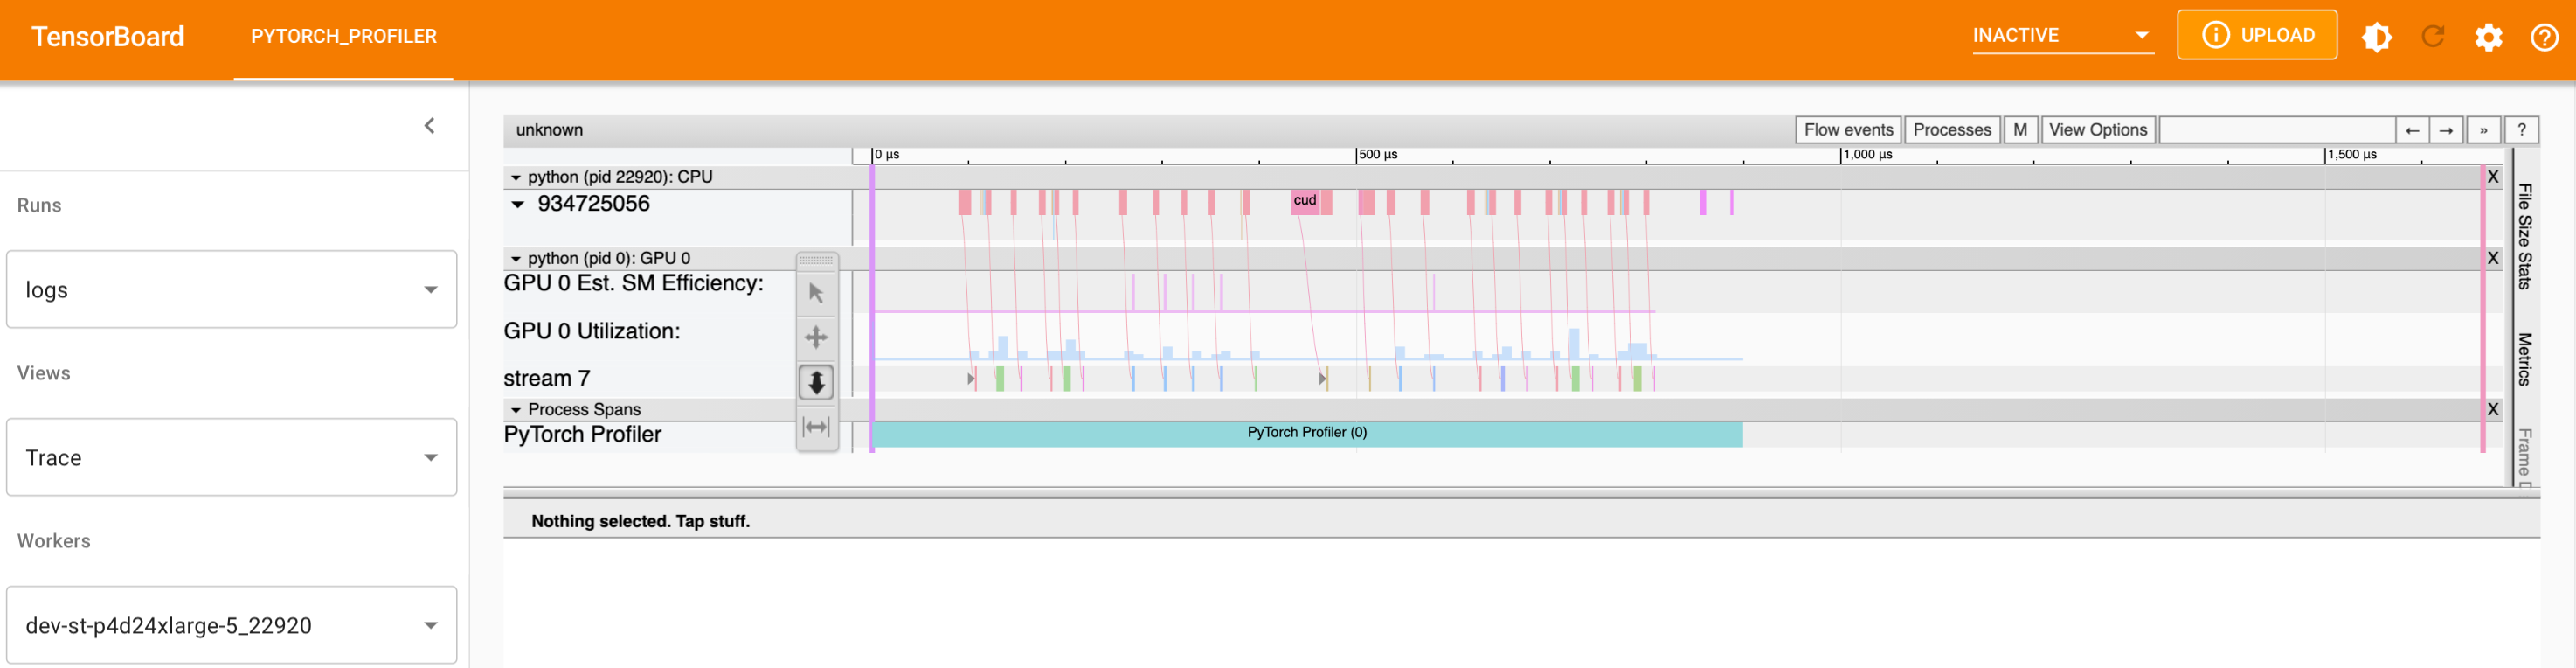
Task: Open the Runs dropdown showing logs
Action: click(x=232, y=290)
